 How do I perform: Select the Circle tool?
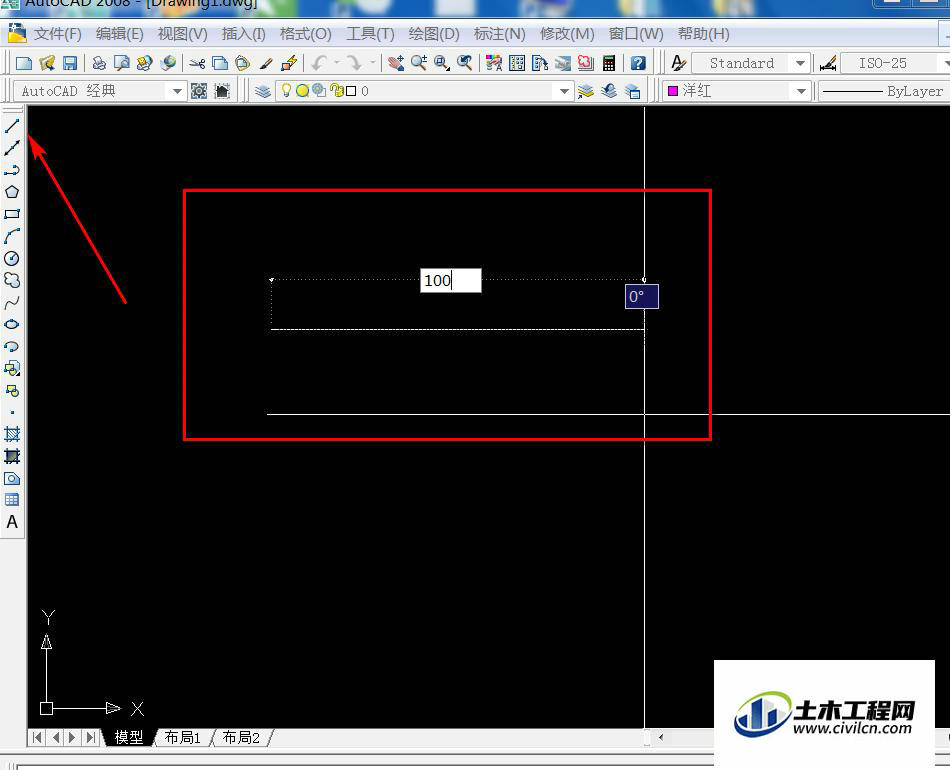click(12, 258)
